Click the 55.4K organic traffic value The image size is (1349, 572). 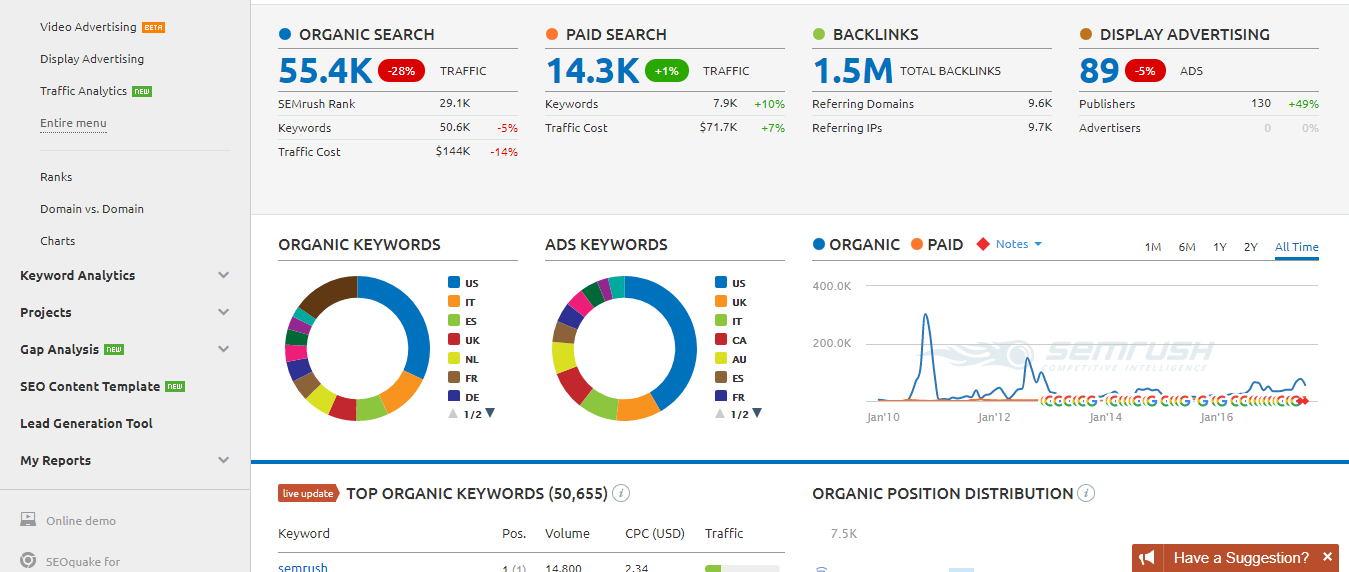click(x=325, y=71)
